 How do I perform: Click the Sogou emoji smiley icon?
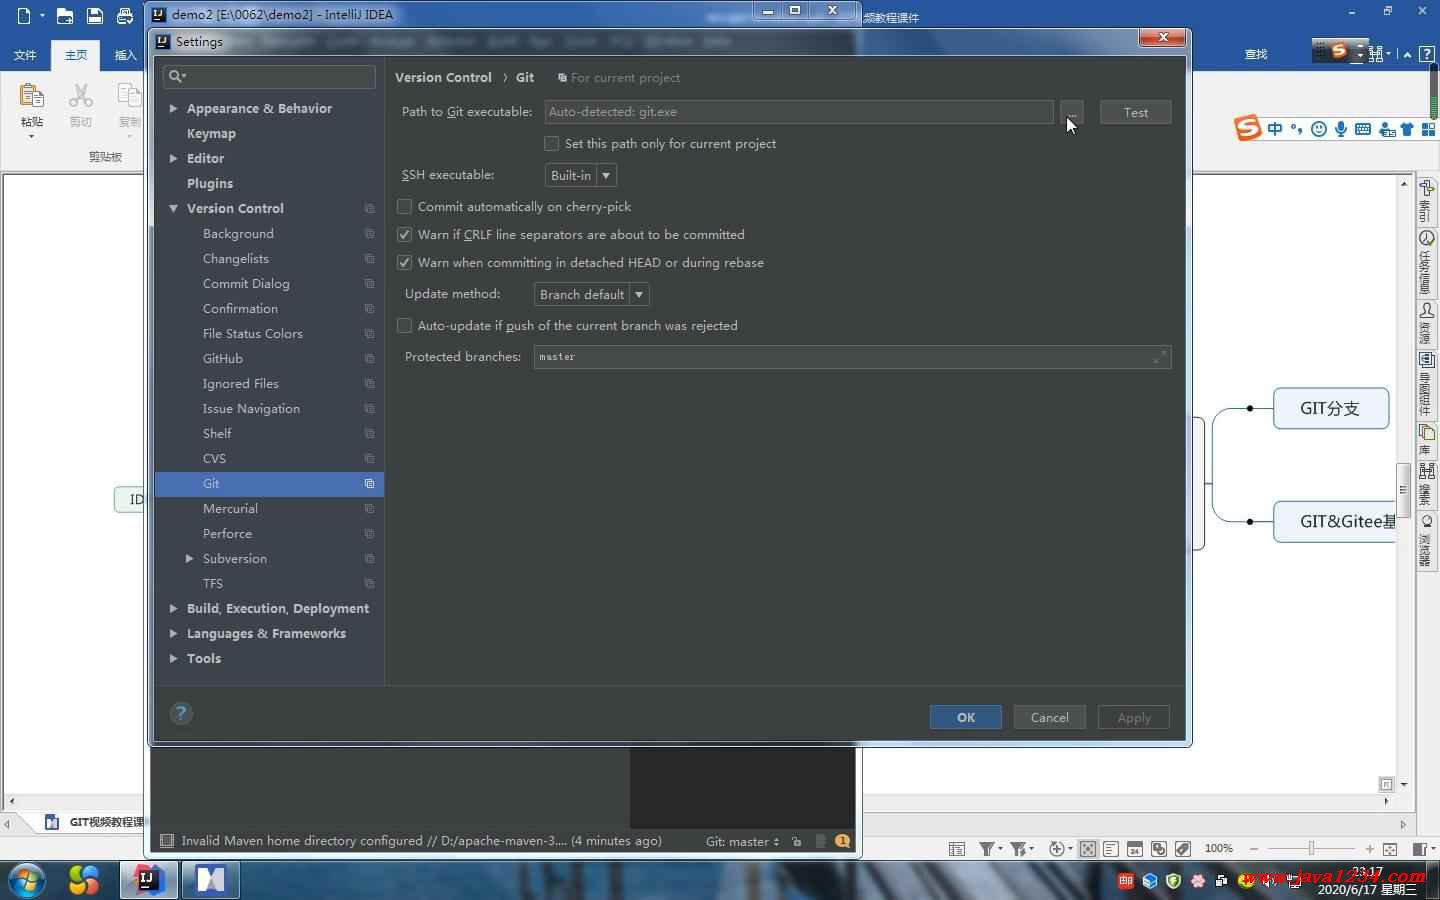pyautogui.click(x=1319, y=129)
